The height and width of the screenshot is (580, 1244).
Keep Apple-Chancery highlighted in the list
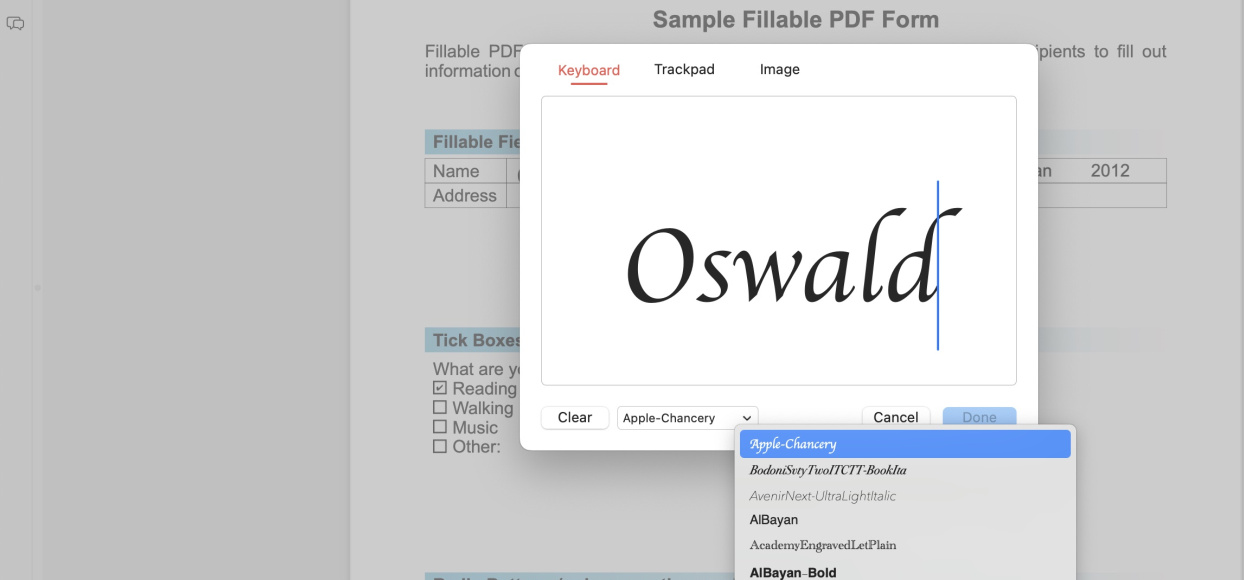coord(903,443)
